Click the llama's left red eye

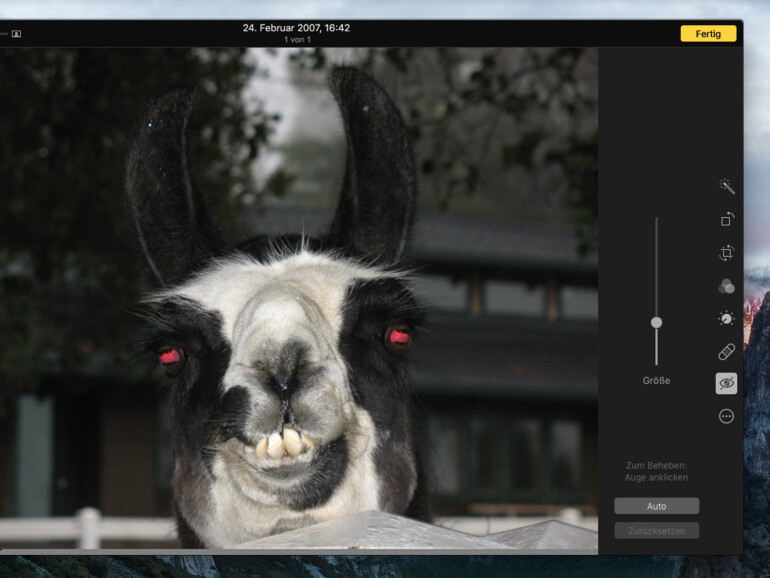pyautogui.click(x=170, y=356)
